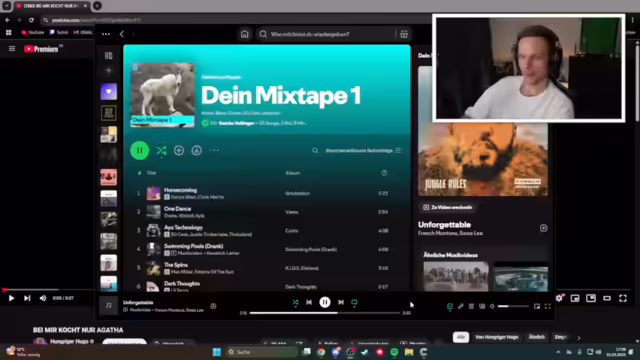Mute the YouTube player
This screenshot has height=360, width=640.
coord(43,298)
